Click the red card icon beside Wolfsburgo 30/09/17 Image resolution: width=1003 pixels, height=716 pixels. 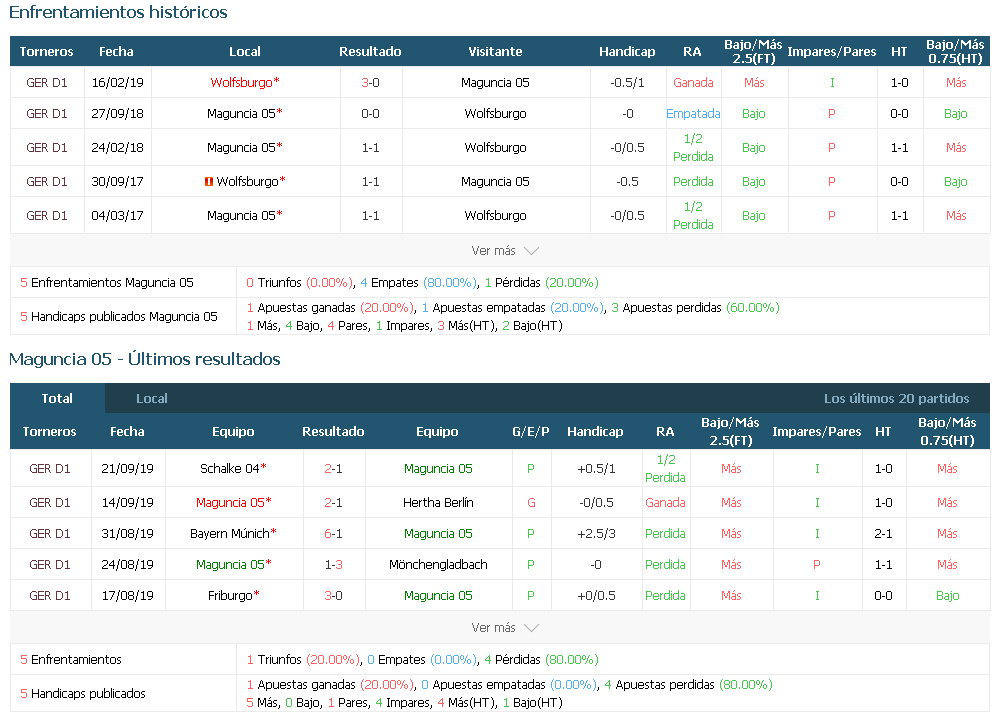point(209,182)
